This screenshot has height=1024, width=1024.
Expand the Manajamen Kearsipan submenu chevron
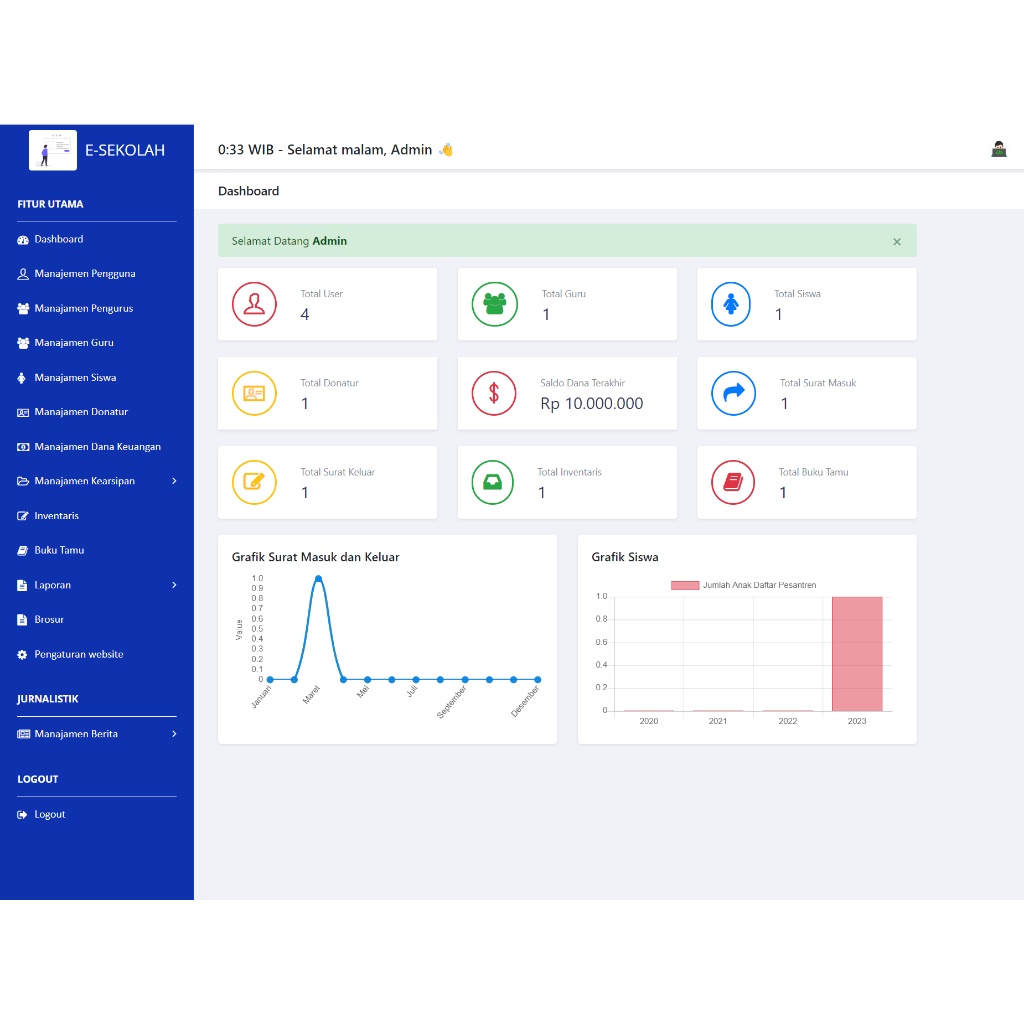[174, 481]
